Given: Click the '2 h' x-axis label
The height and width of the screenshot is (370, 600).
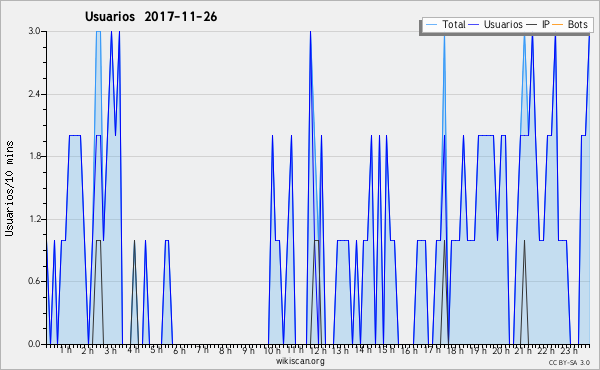Looking at the screenshot, I should [88, 351].
